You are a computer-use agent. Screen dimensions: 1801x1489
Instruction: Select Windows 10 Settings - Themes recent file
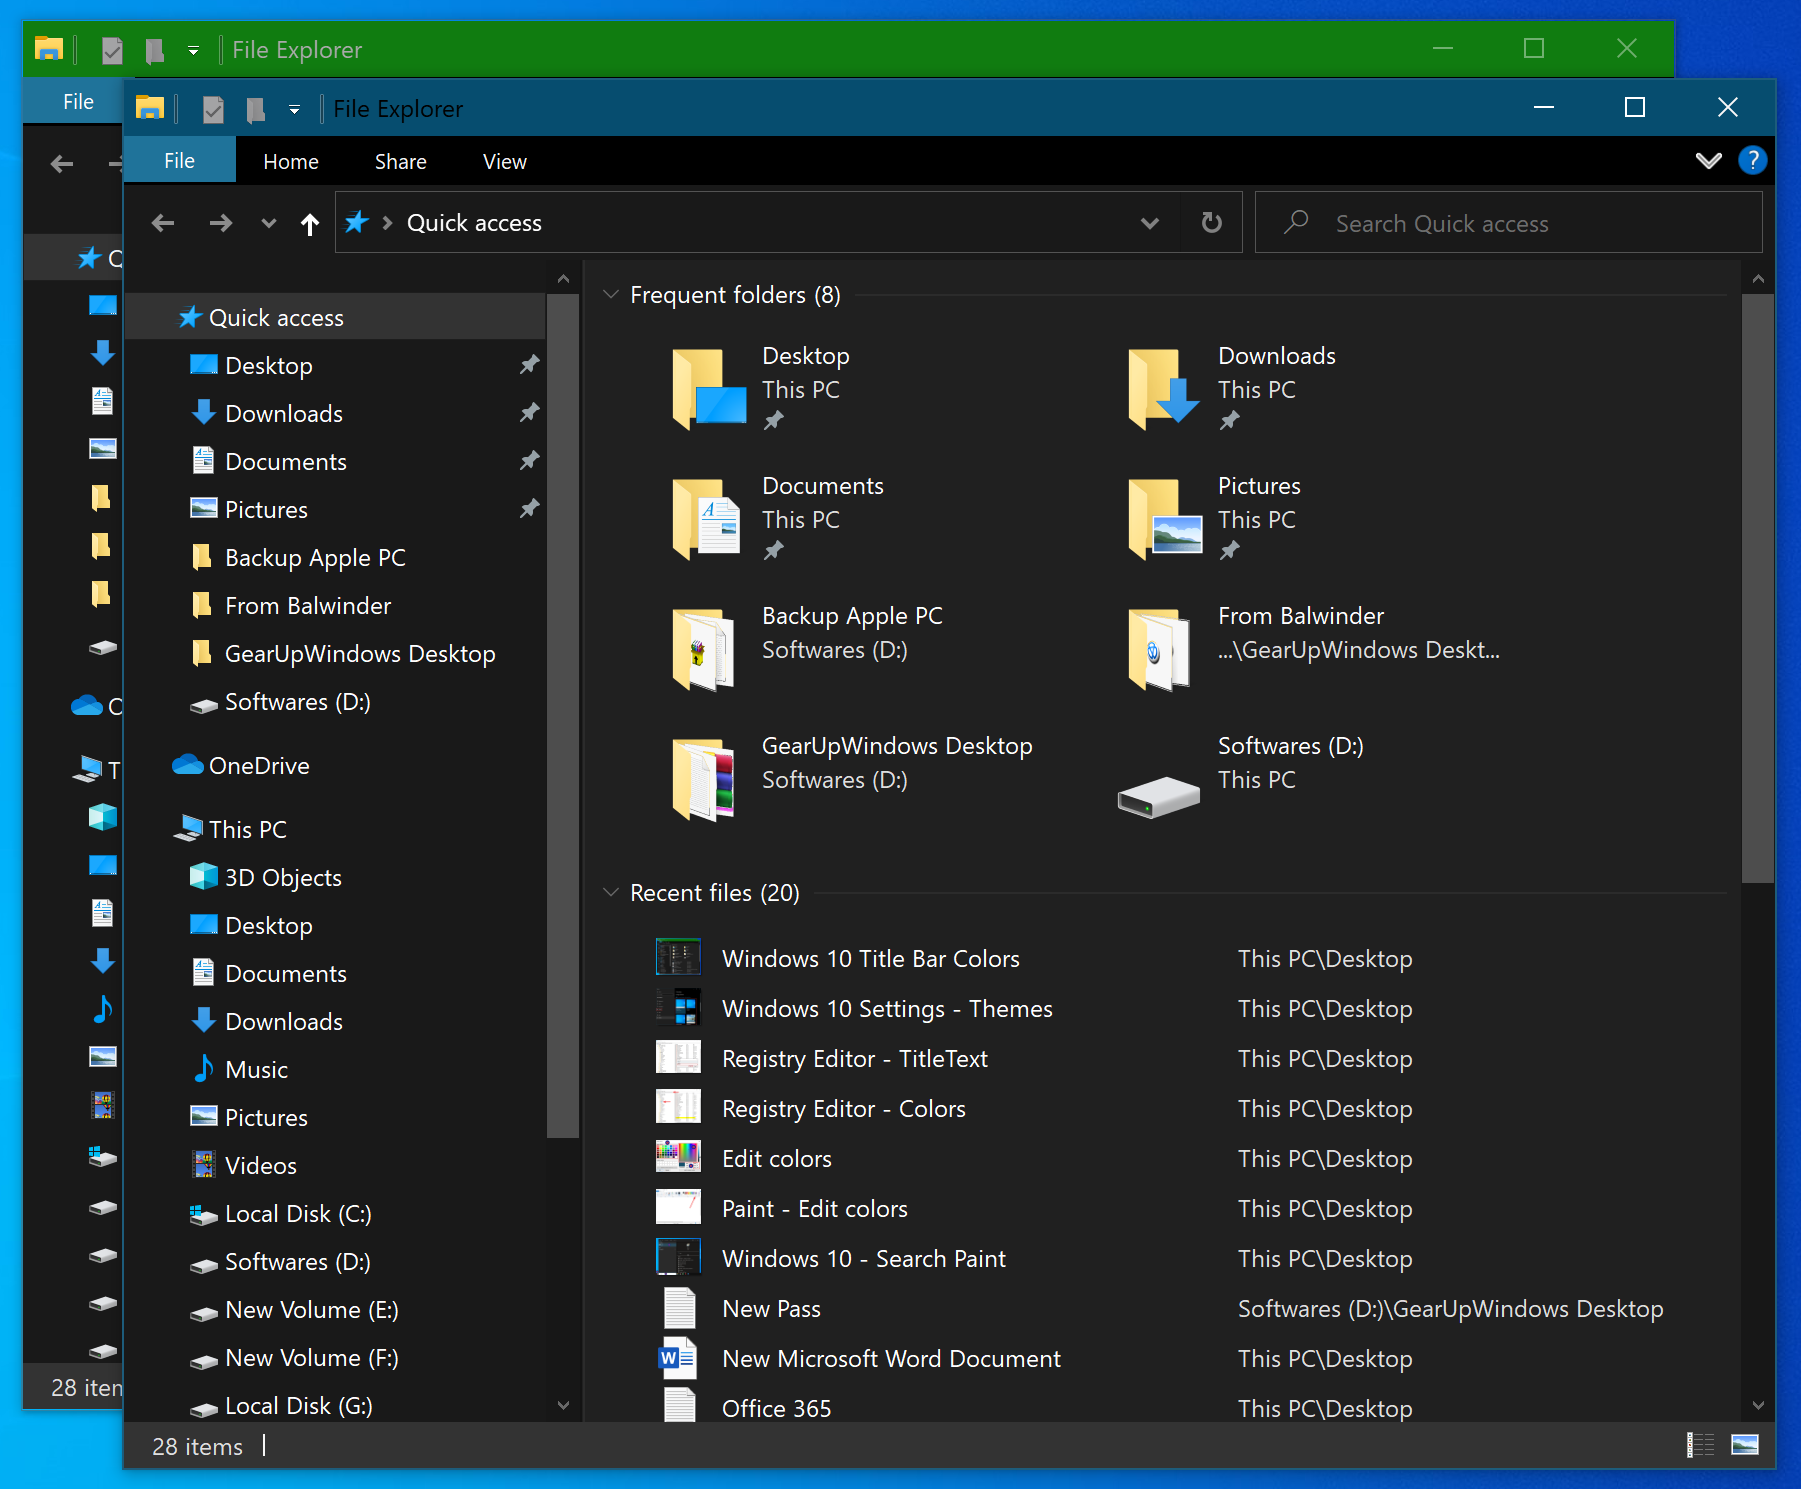(887, 1009)
